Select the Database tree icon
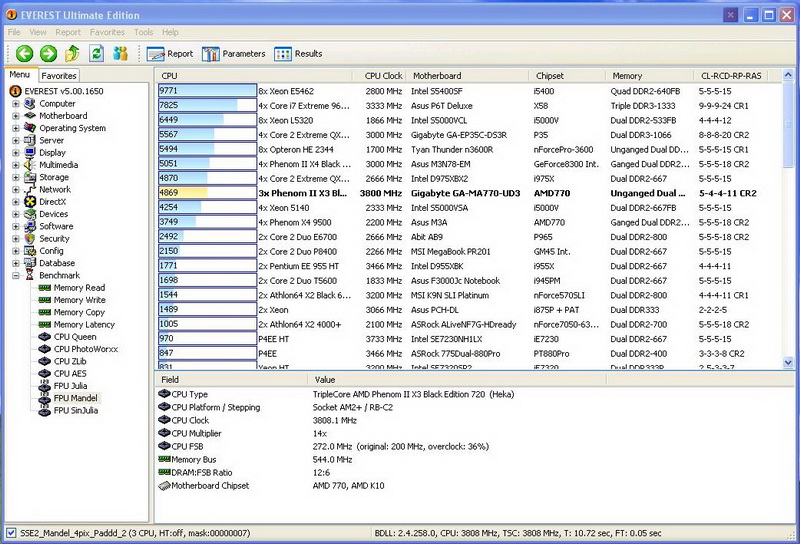800x544 pixels. point(30,263)
